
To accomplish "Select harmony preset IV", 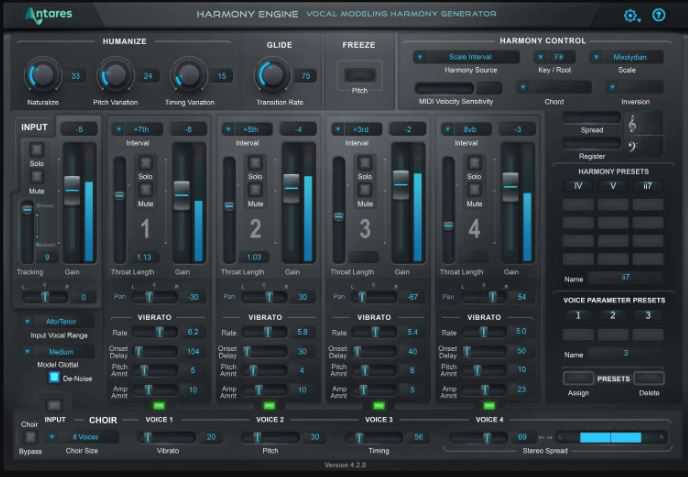I will (578, 186).
